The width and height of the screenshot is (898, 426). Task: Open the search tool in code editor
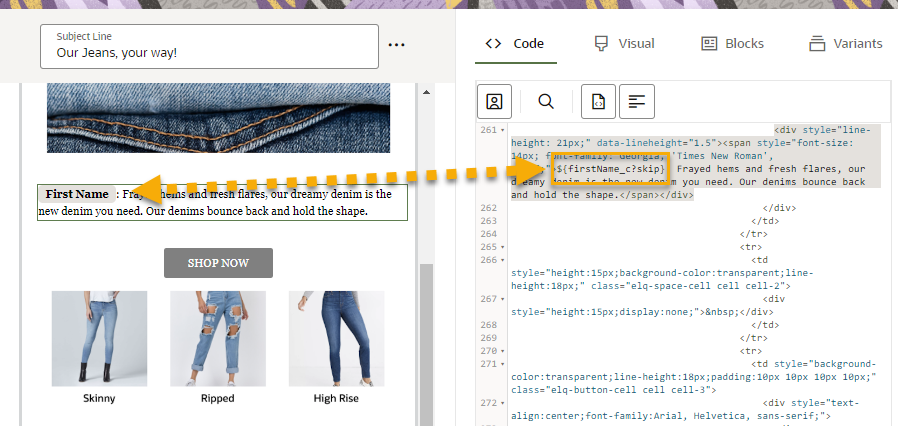[546, 101]
